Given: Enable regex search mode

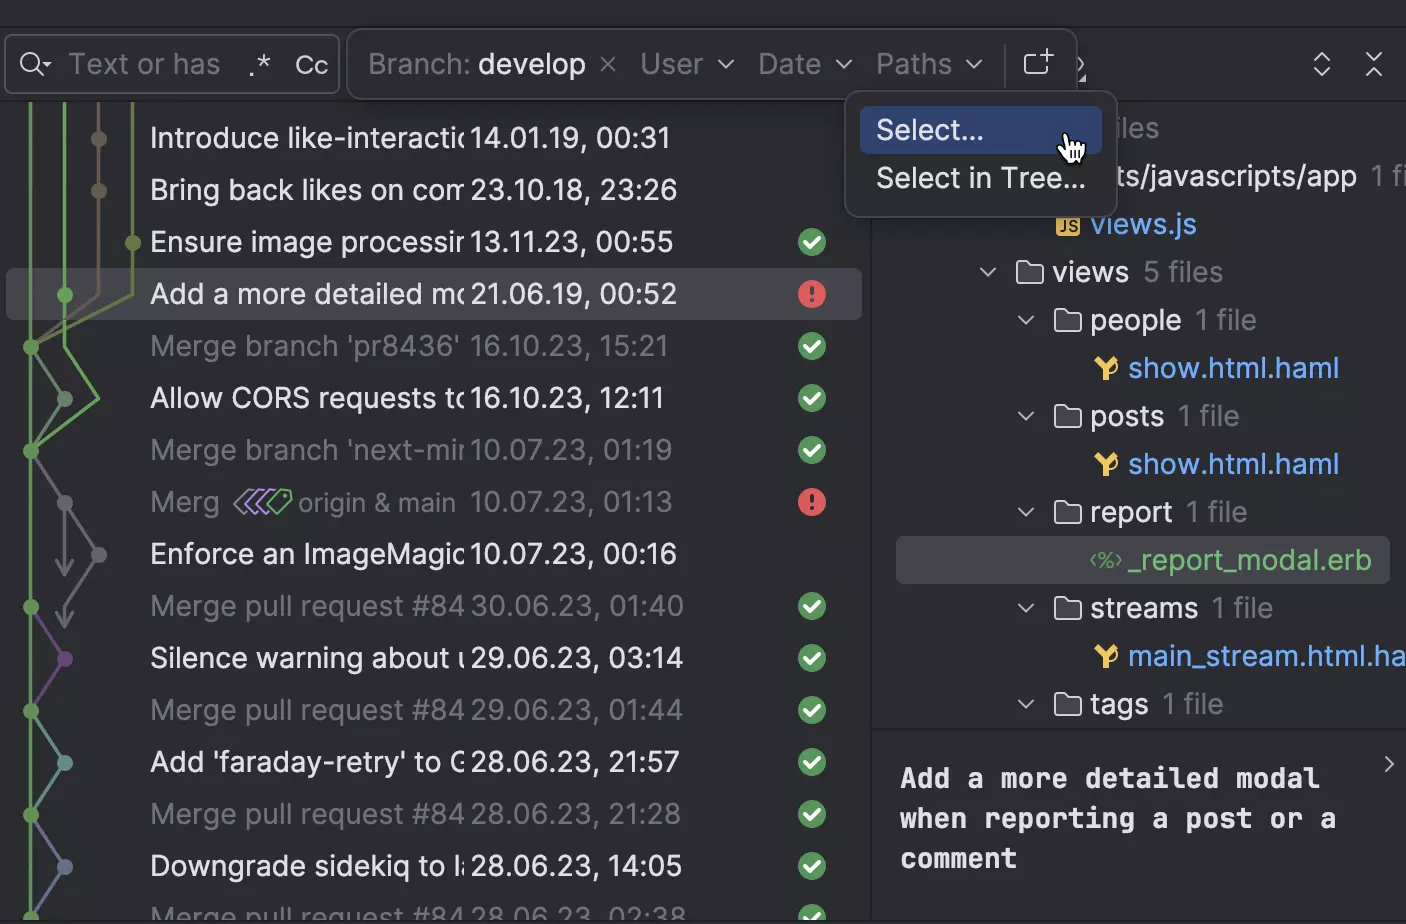Looking at the screenshot, I should coord(259,63).
